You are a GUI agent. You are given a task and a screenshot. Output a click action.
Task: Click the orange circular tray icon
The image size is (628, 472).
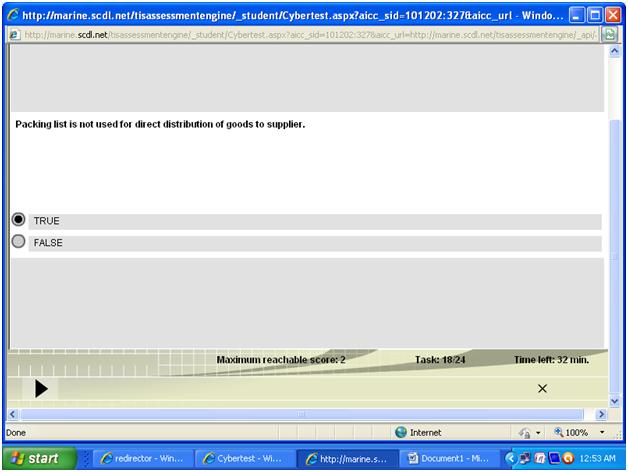pos(568,458)
